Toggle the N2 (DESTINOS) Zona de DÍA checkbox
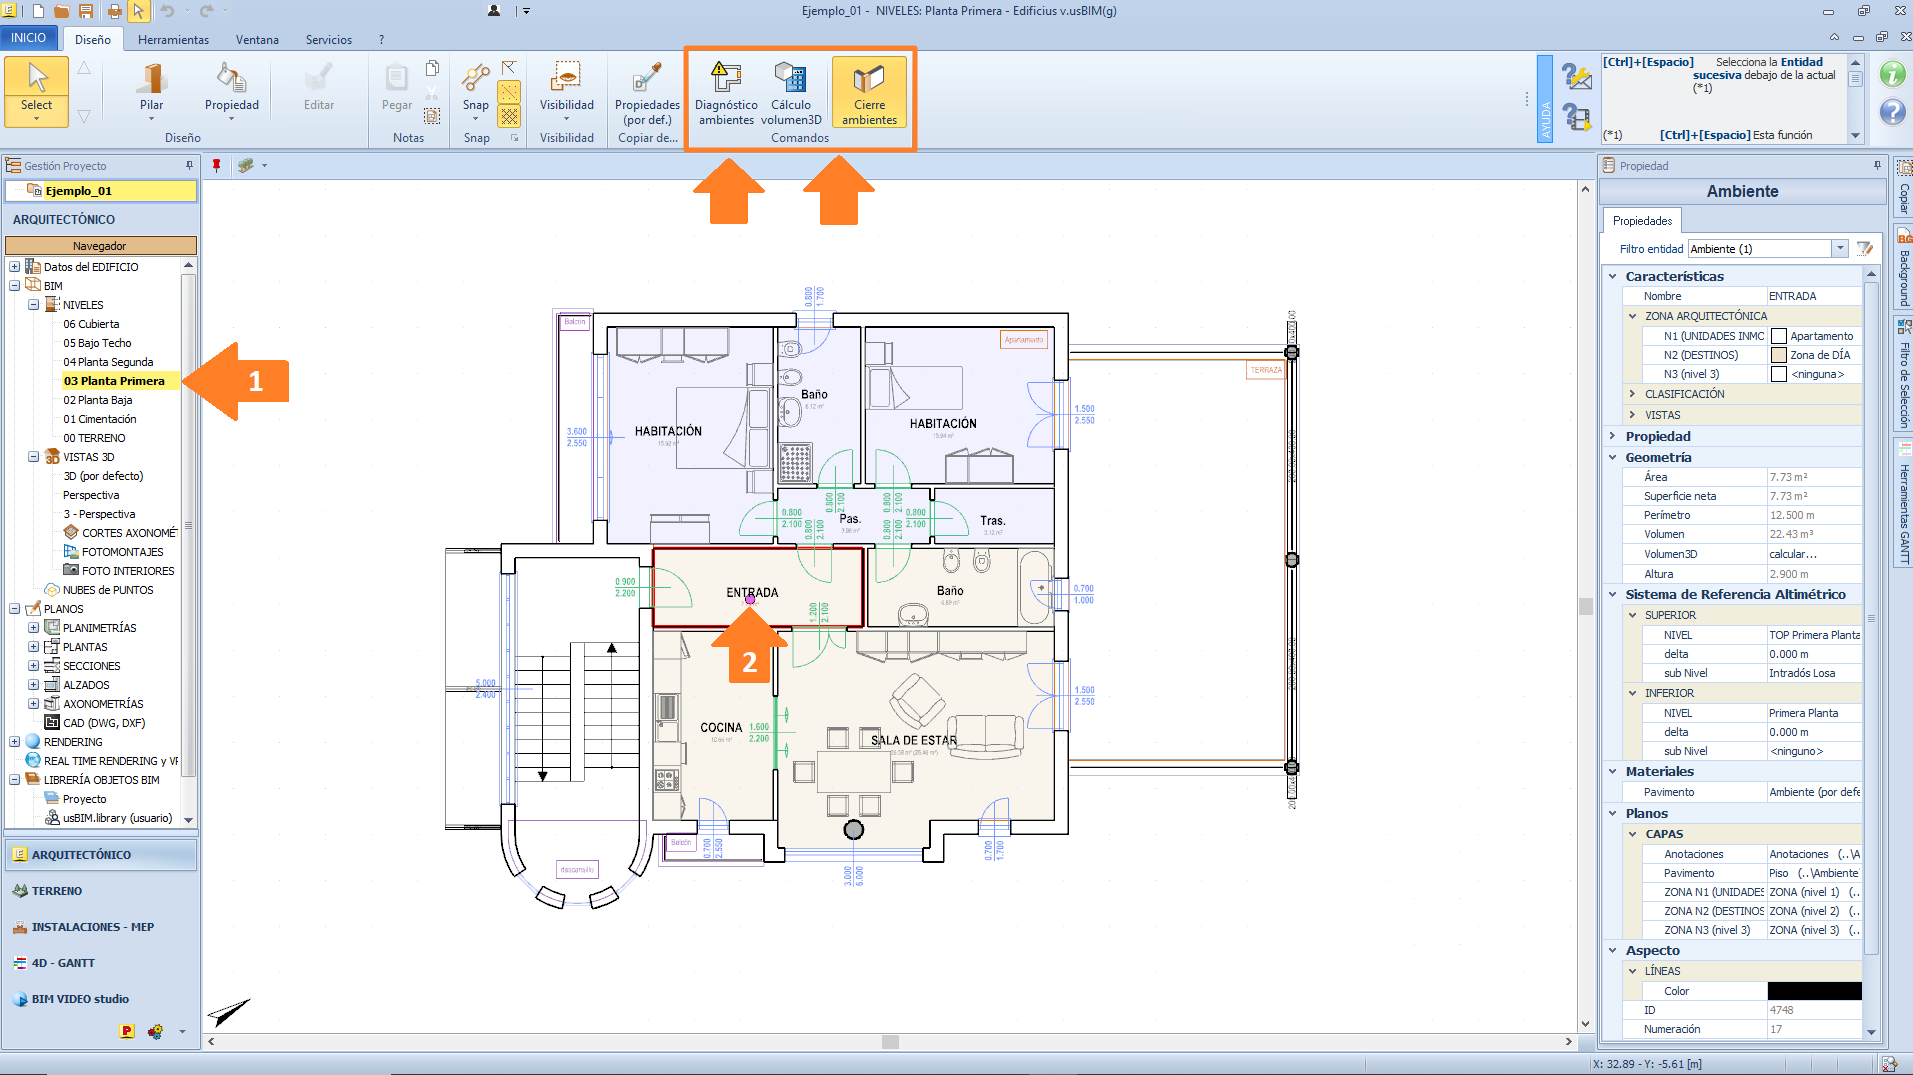The image size is (1913, 1075). [x=1779, y=355]
